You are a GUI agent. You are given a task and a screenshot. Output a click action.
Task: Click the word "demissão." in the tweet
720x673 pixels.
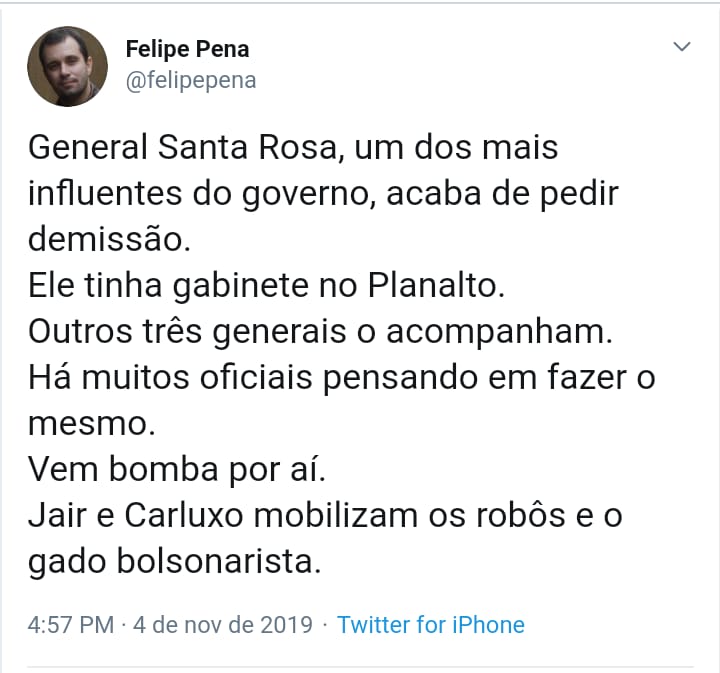click(107, 238)
